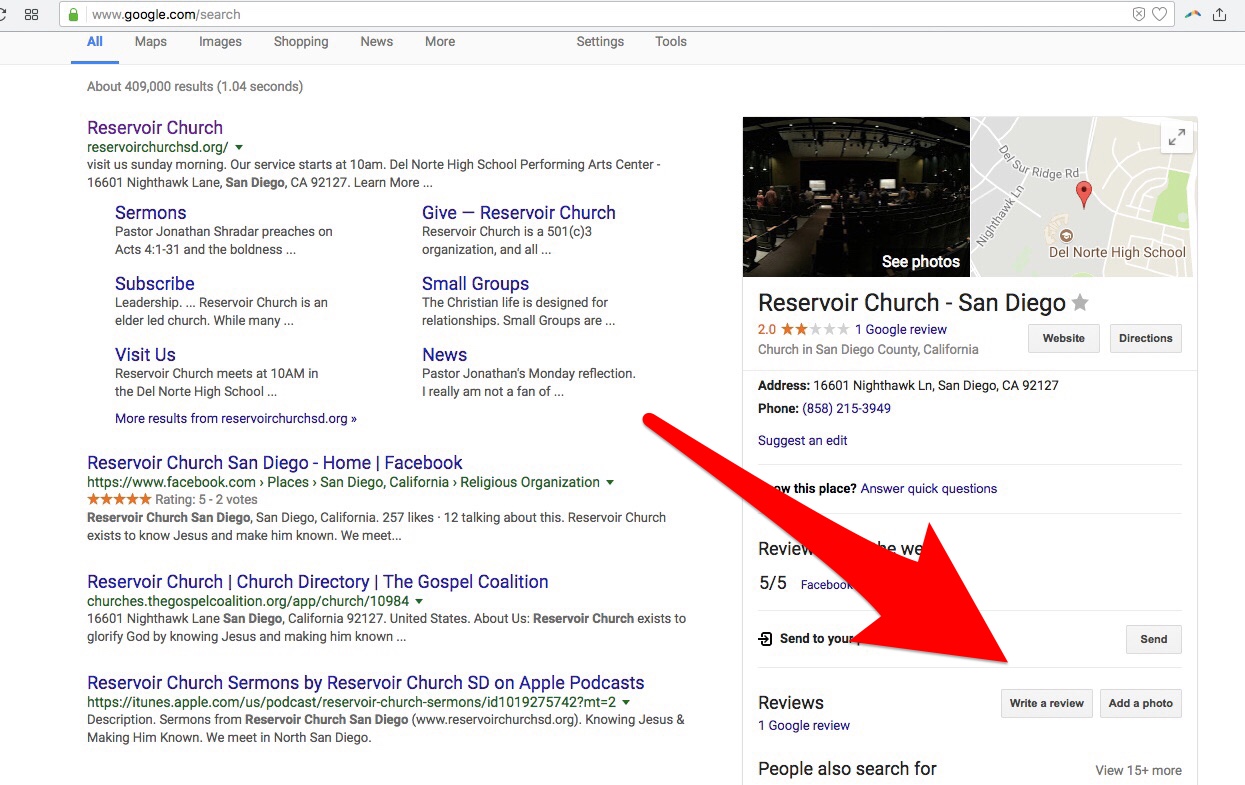Click the Send button

pos(1154,639)
